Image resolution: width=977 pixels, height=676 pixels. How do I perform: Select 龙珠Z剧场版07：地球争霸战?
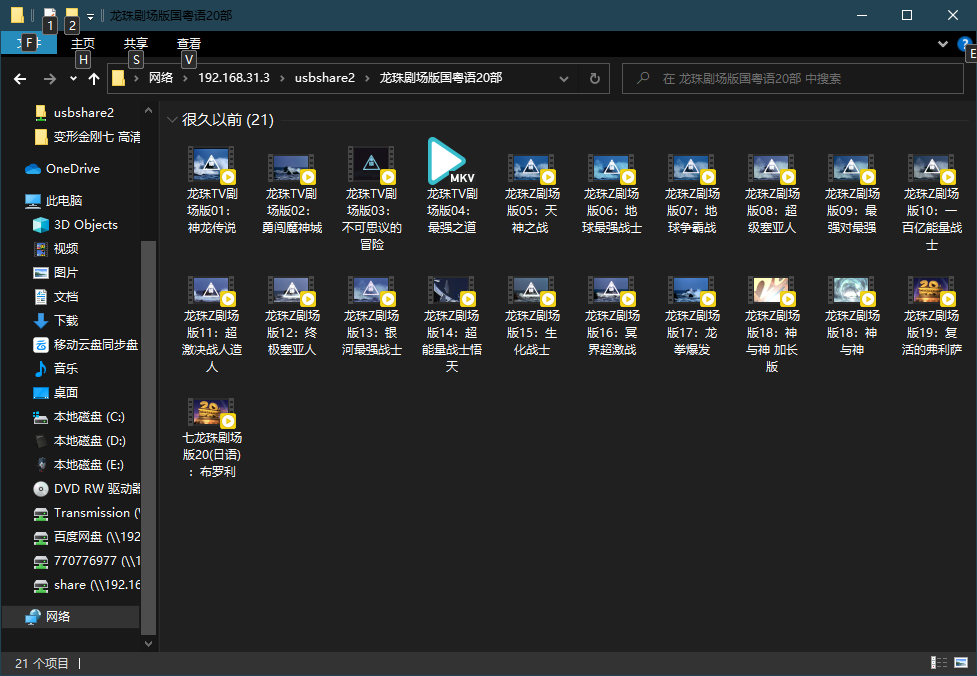[x=692, y=193]
